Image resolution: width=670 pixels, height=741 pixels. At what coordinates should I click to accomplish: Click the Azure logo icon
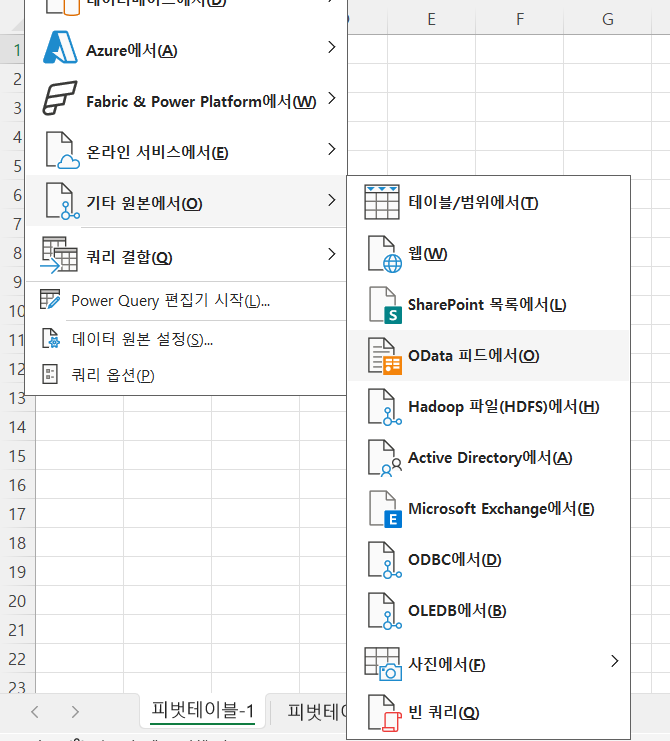point(60,47)
